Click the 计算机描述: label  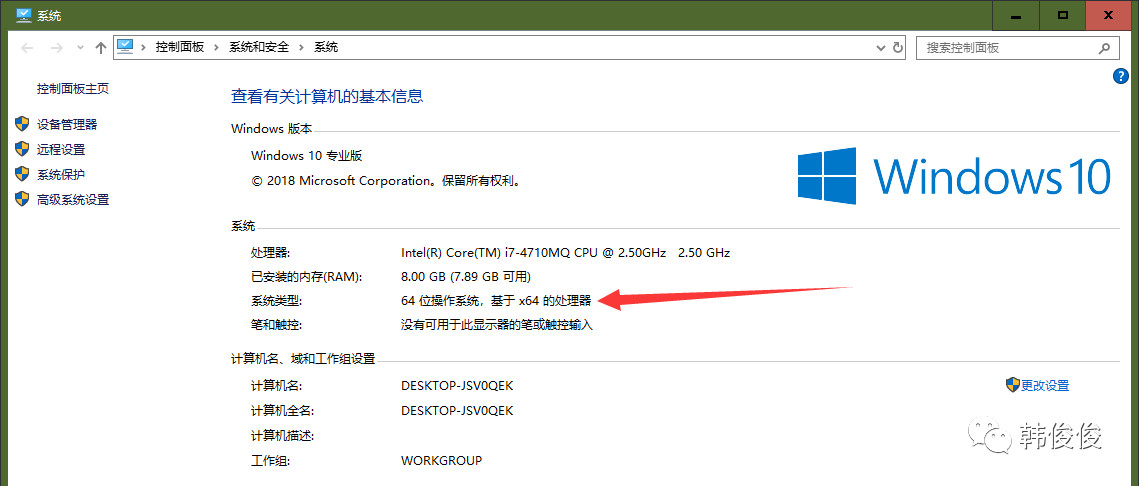(282, 435)
